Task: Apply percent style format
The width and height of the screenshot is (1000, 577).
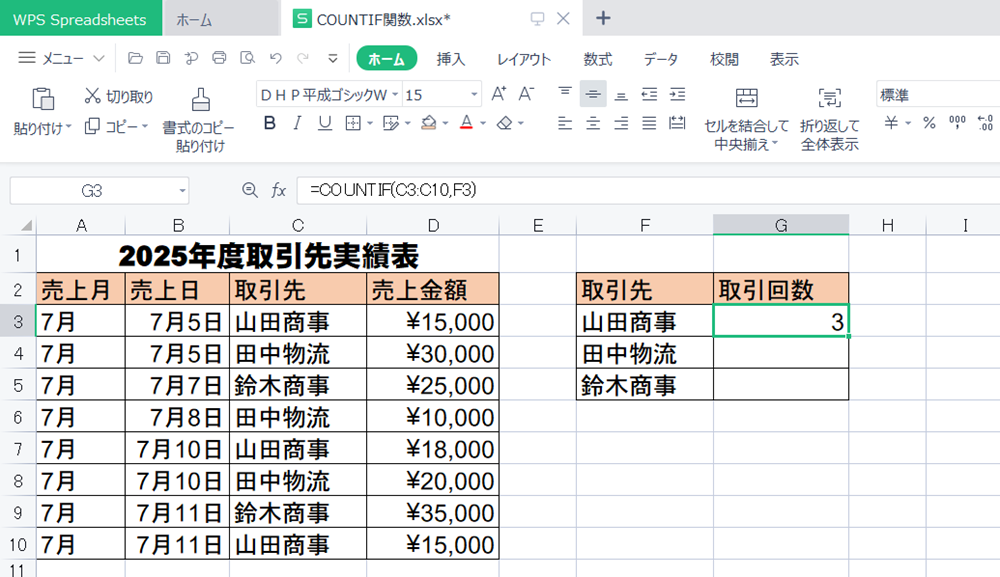Action: click(929, 123)
